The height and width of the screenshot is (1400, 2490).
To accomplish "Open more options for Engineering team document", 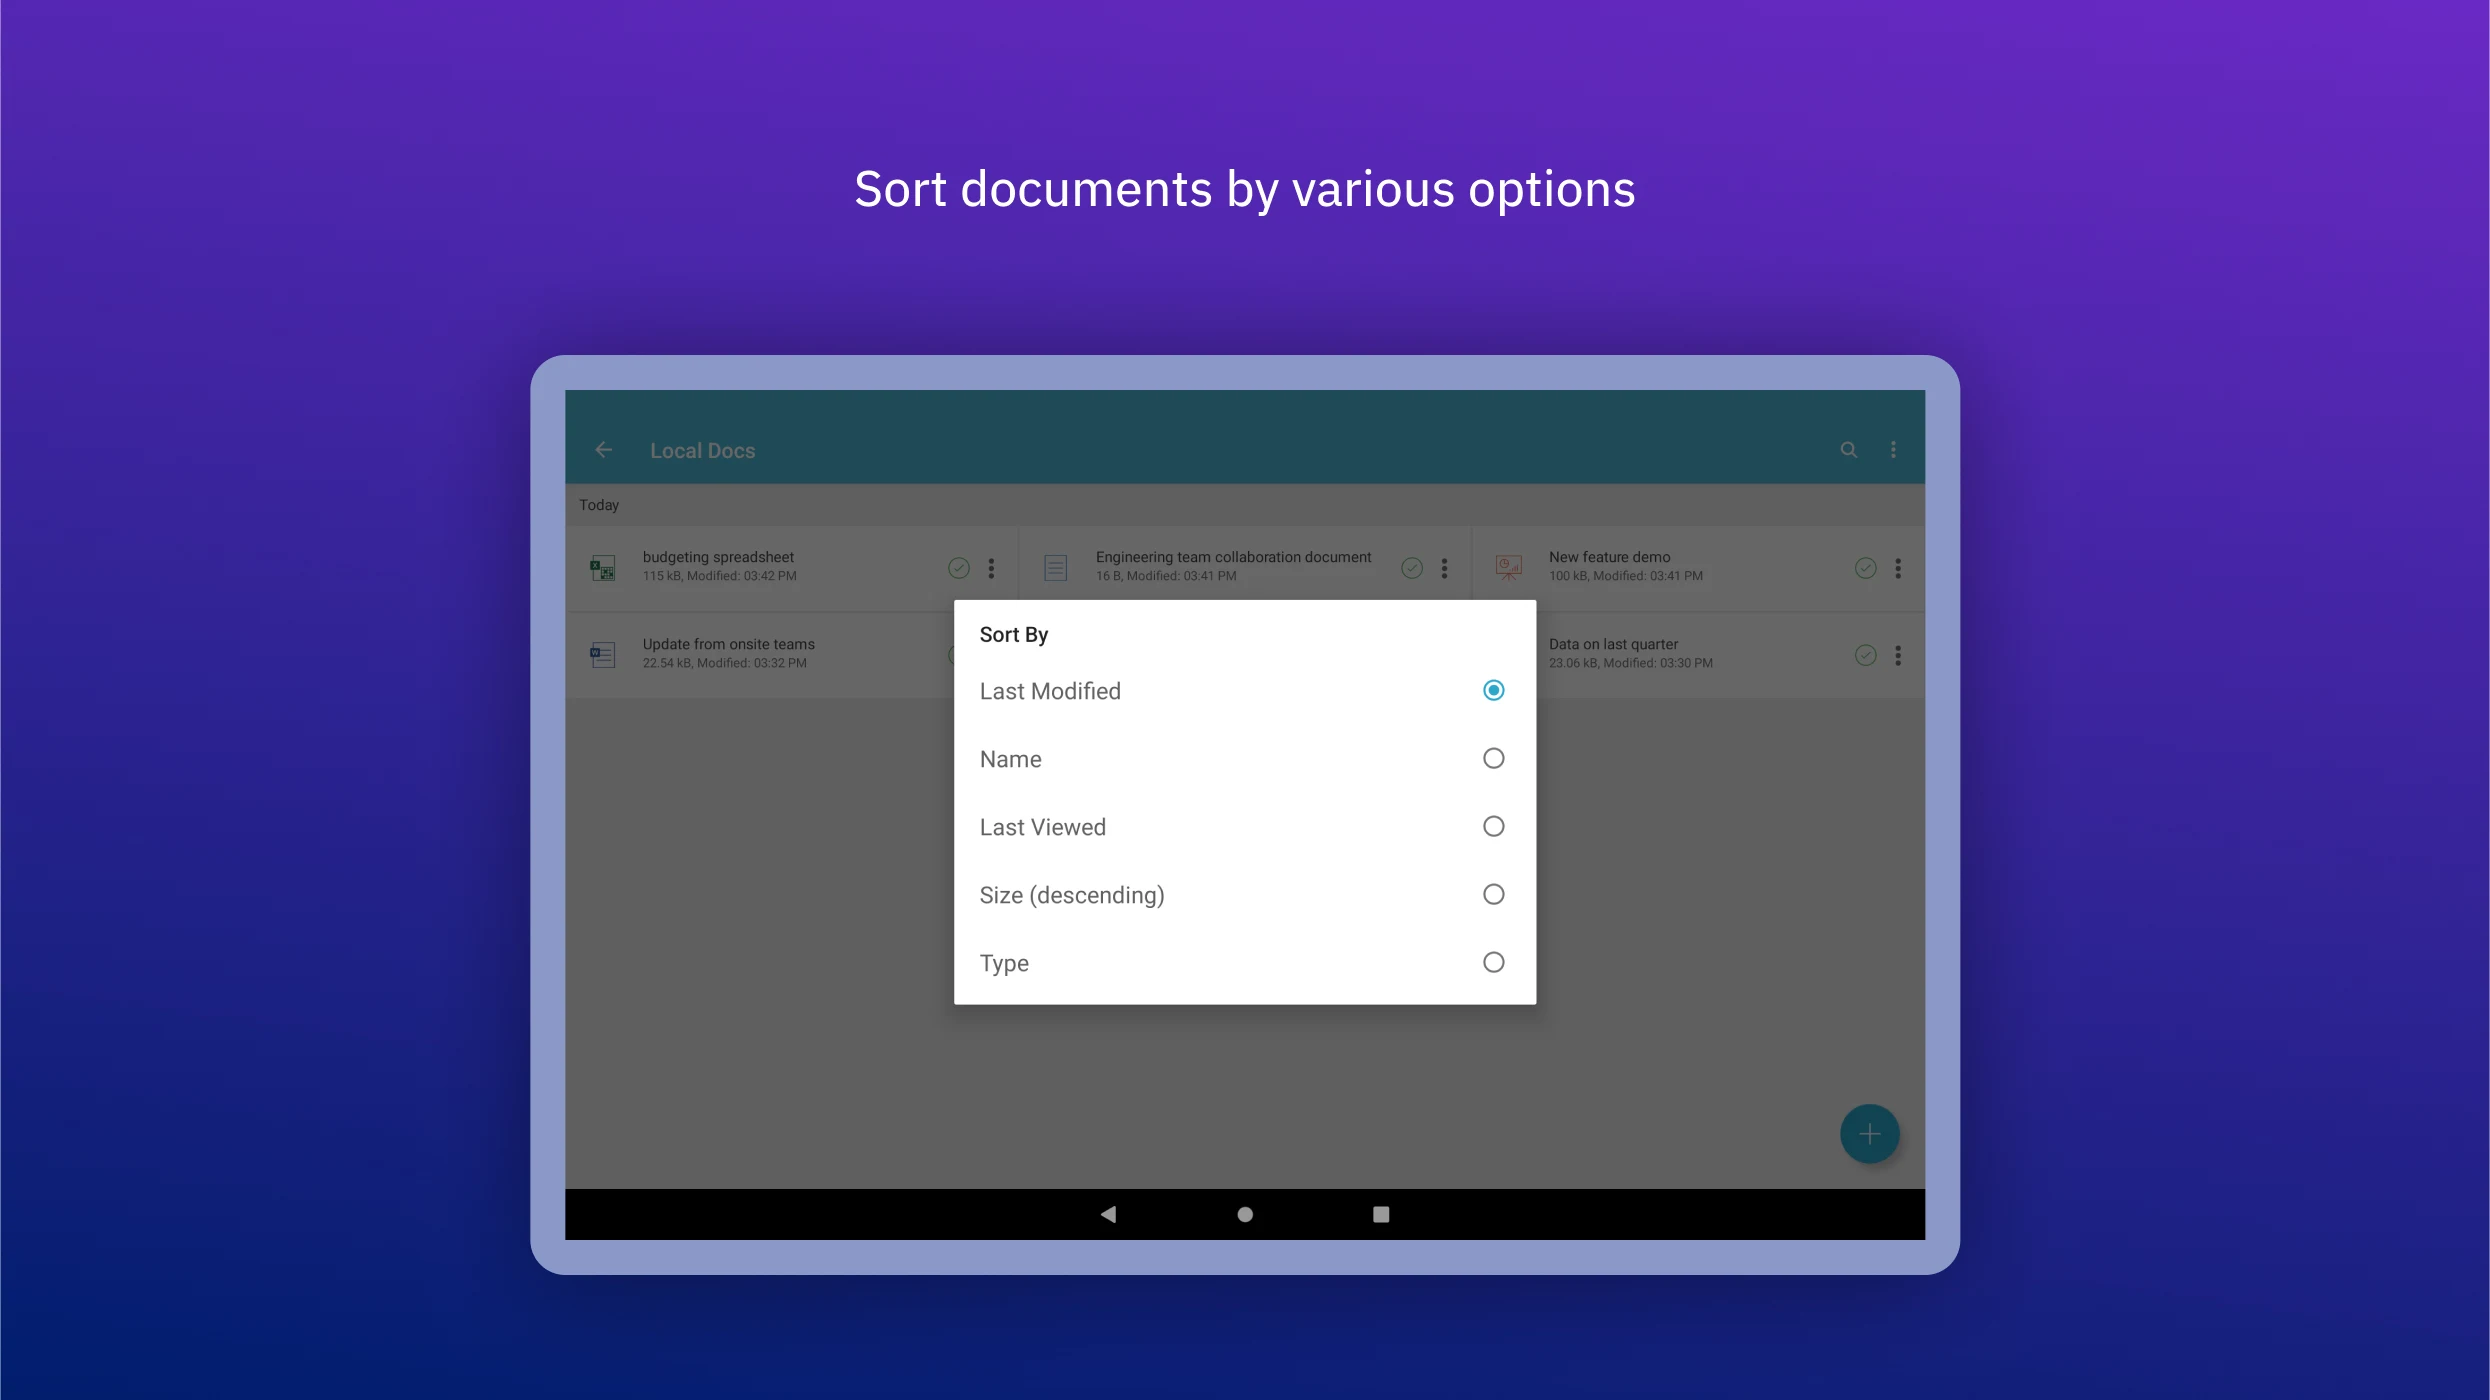I will click(1444, 568).
